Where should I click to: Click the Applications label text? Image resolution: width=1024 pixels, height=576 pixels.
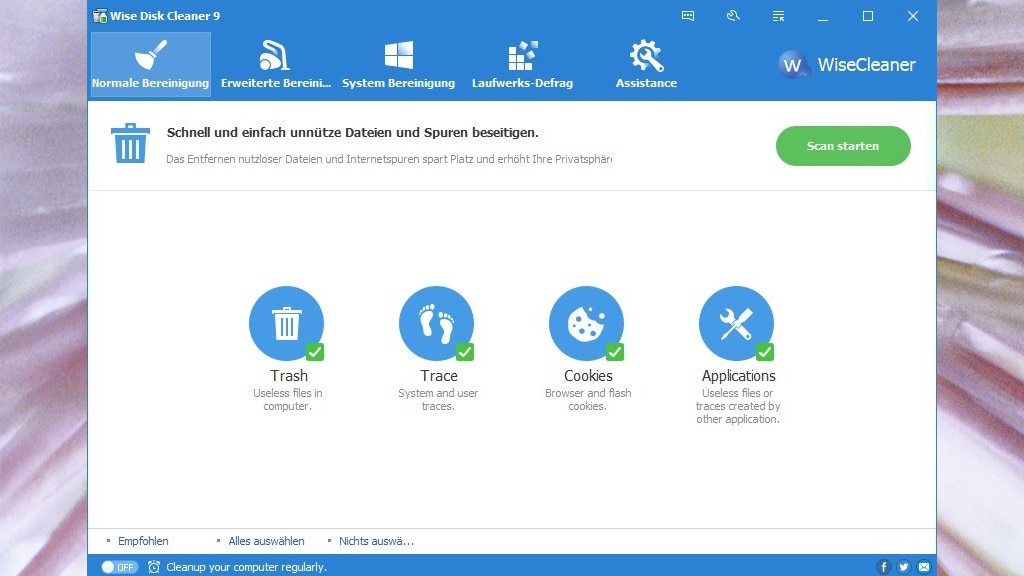tap(739, 376)
